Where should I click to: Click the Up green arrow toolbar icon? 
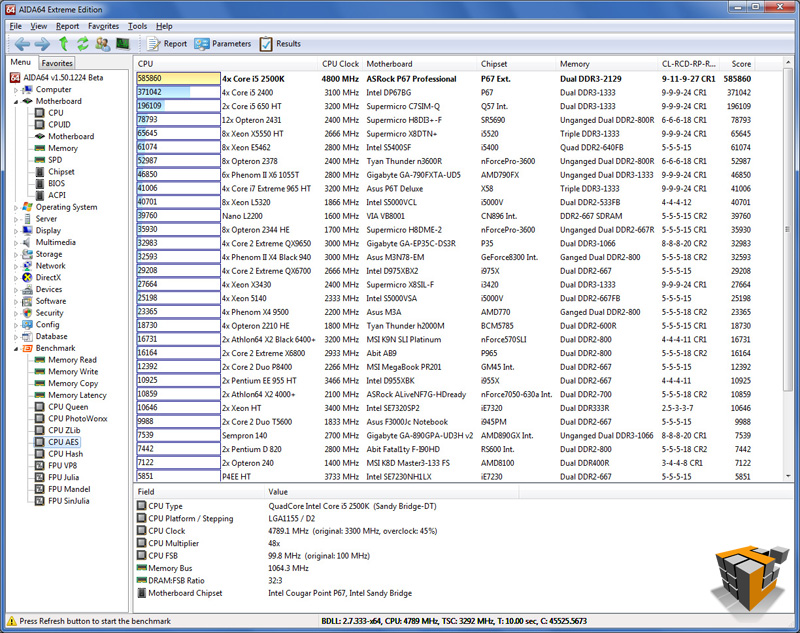tap(63, 44)
